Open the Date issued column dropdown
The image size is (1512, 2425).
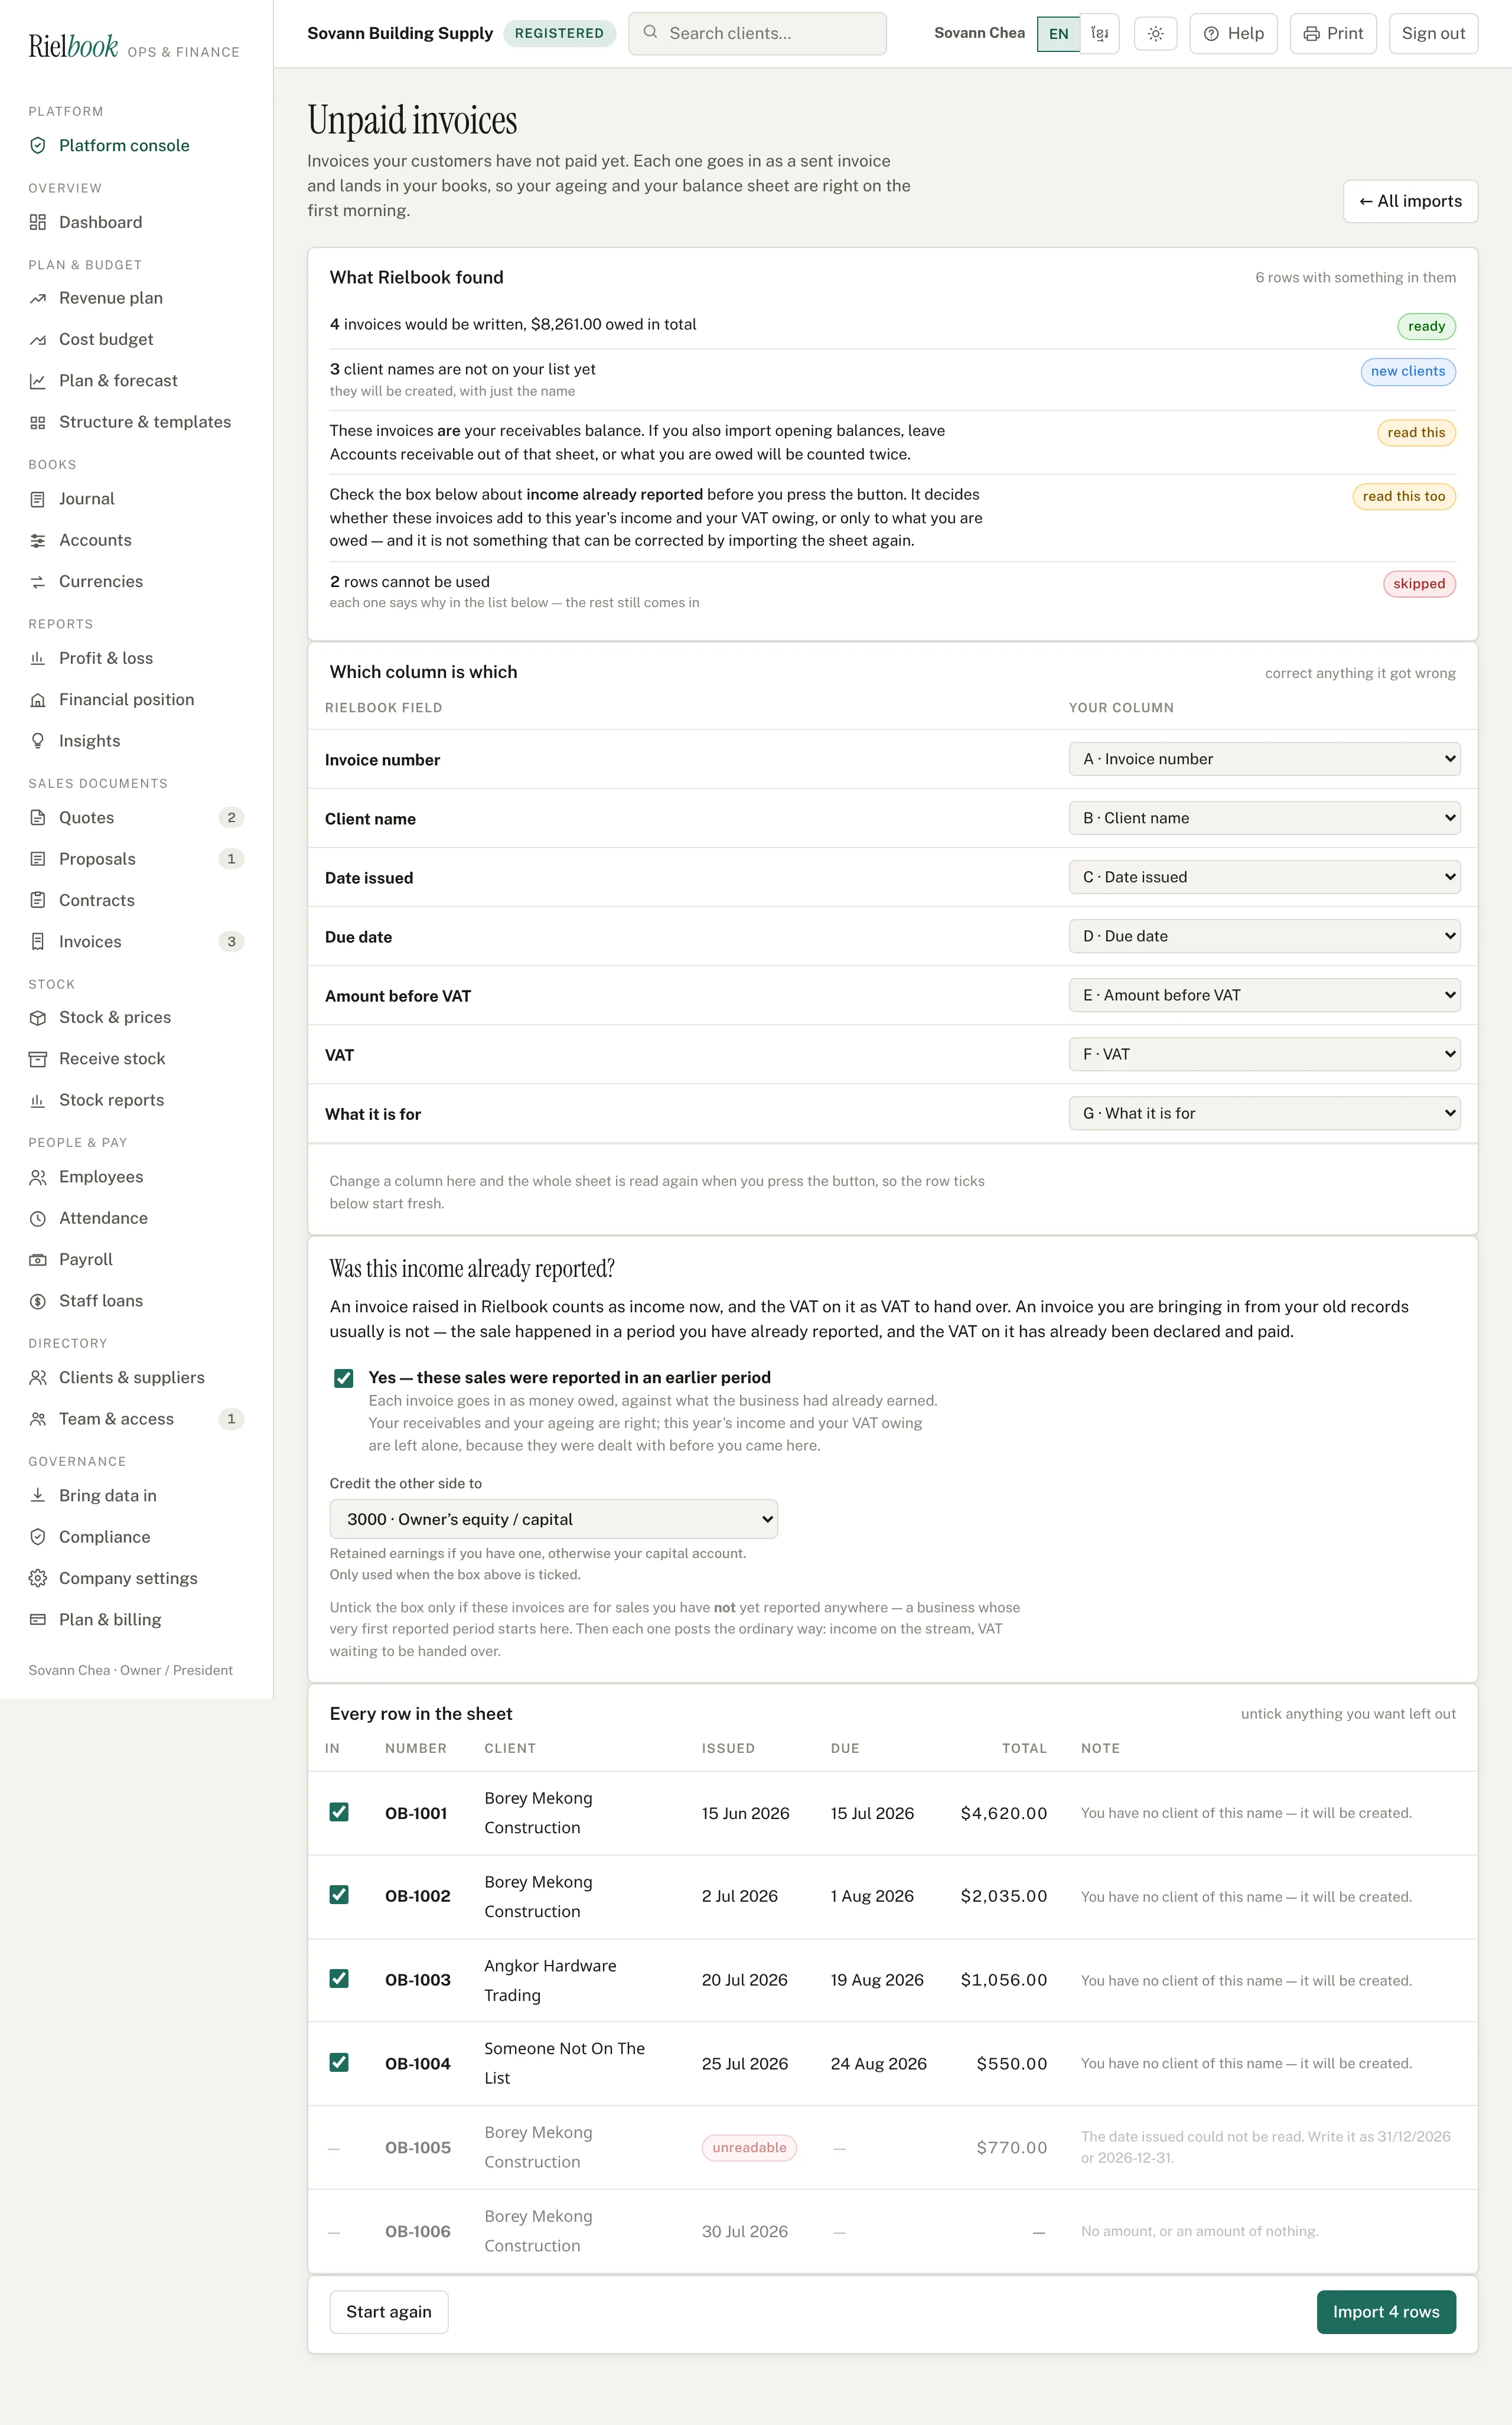tap(1264, 877)
